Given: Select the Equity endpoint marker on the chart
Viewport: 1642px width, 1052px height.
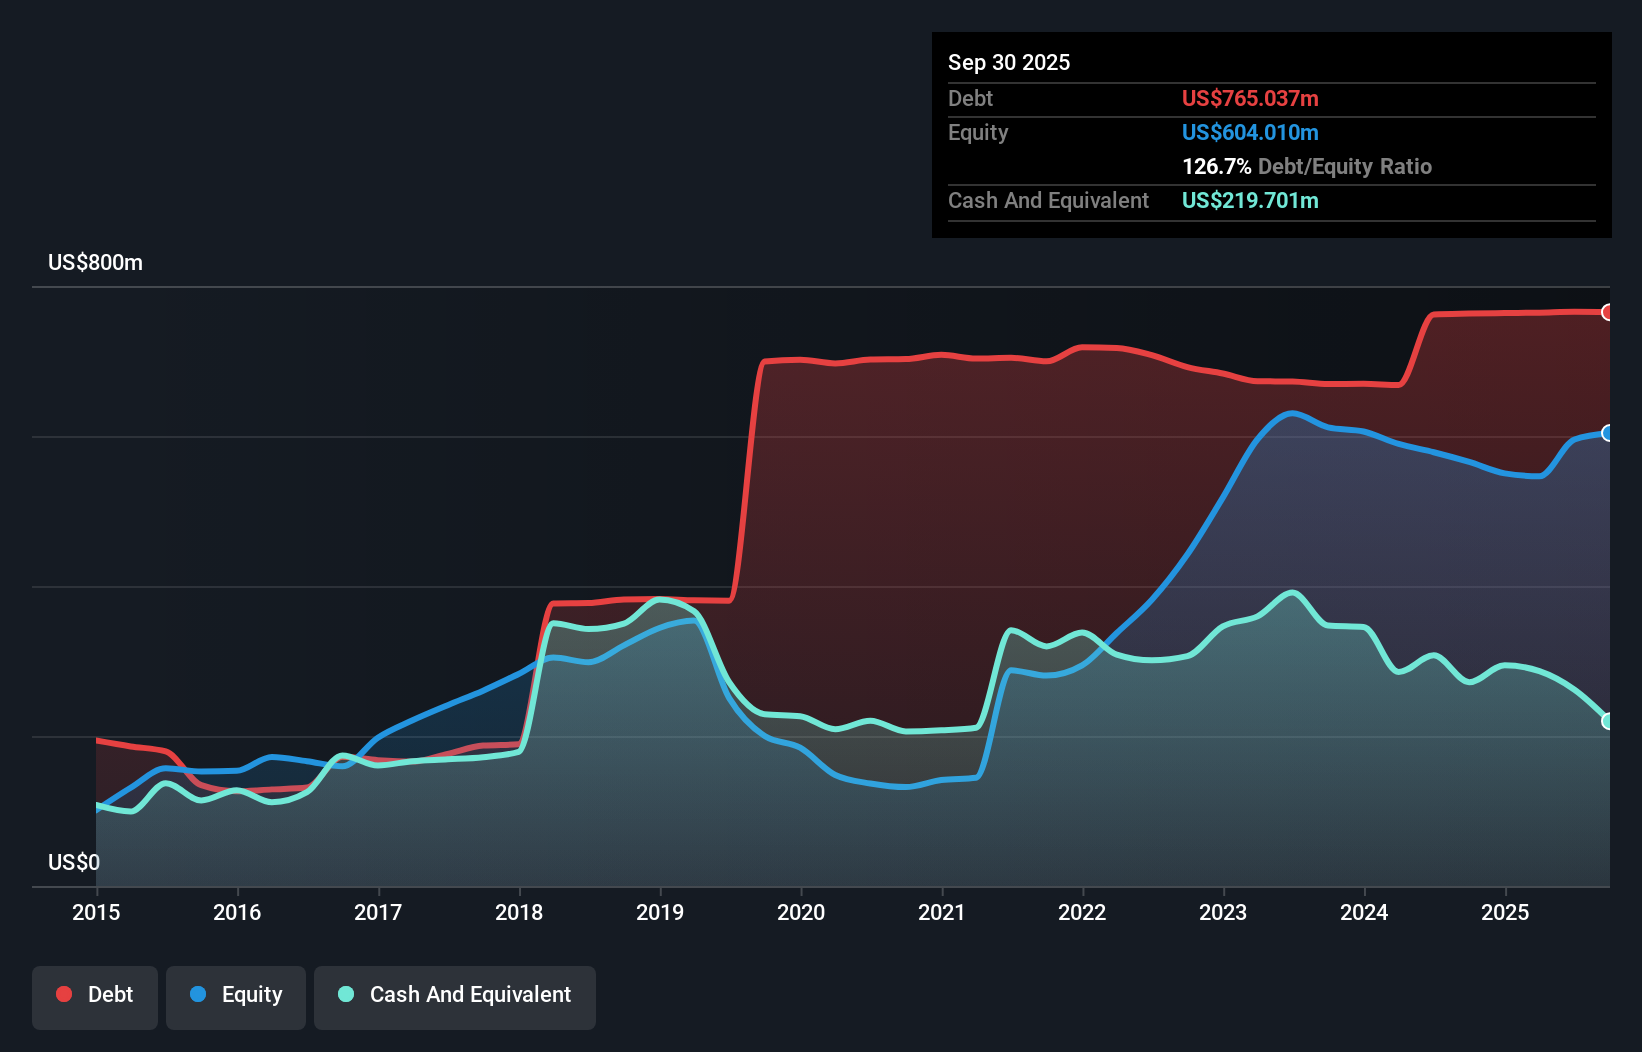Looking at the screenshot, I should pos(1608,434).
